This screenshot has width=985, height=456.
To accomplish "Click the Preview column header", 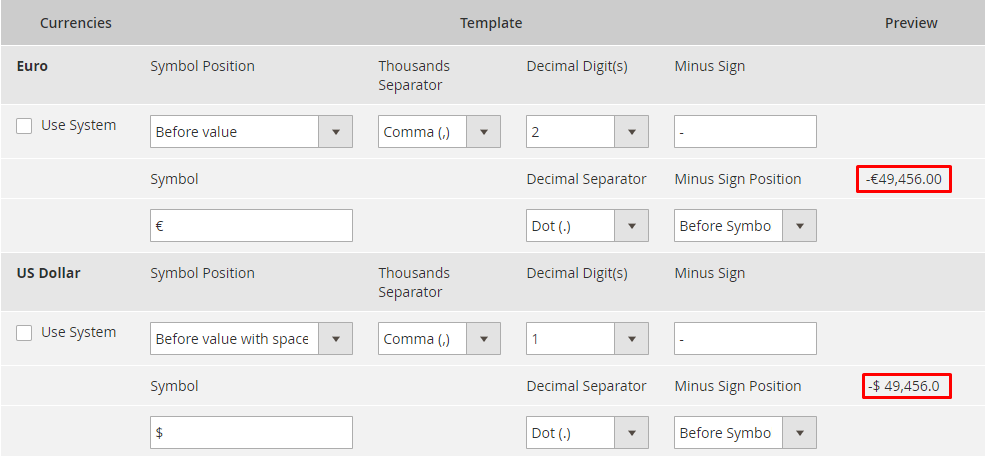I will pos(911,23).
